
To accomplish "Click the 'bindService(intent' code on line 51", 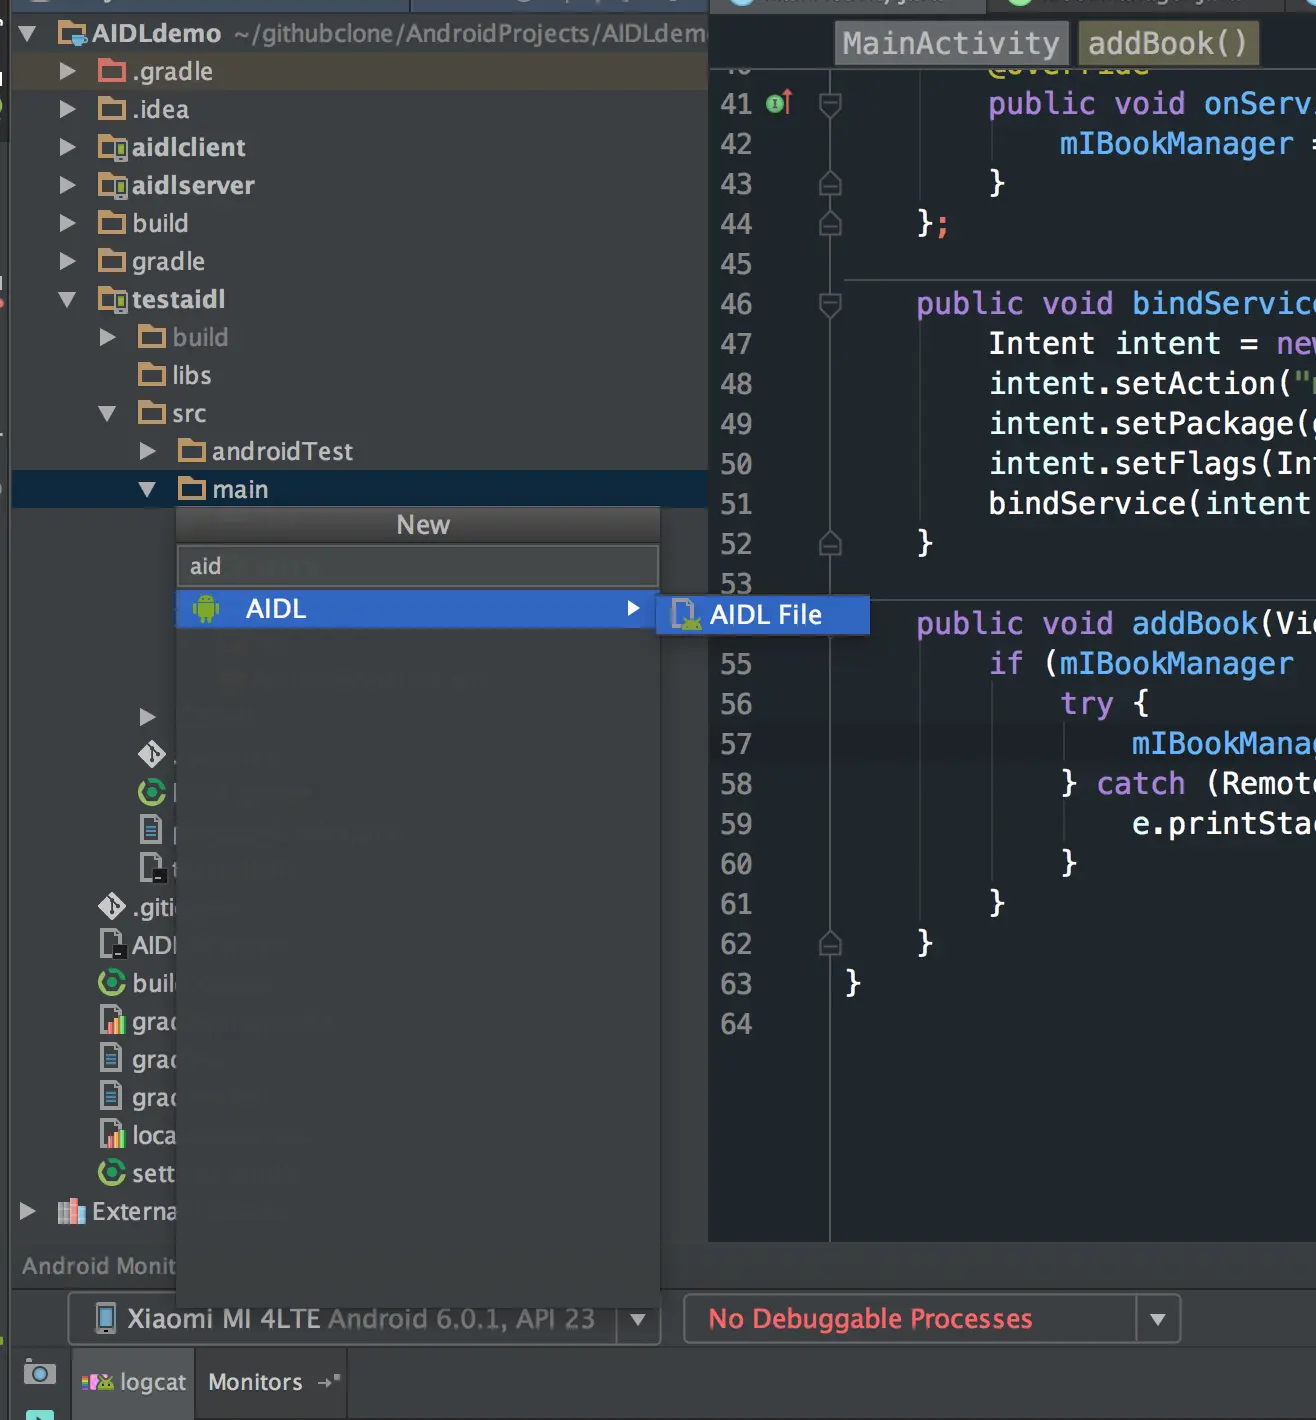I will [1149, 504].
